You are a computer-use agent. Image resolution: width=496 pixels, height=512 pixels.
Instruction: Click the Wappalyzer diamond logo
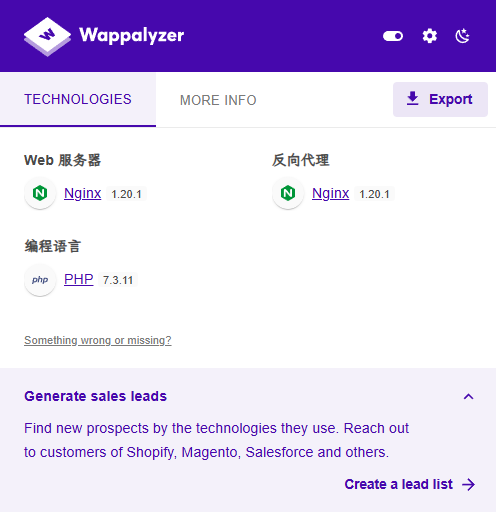coord(47,36)
